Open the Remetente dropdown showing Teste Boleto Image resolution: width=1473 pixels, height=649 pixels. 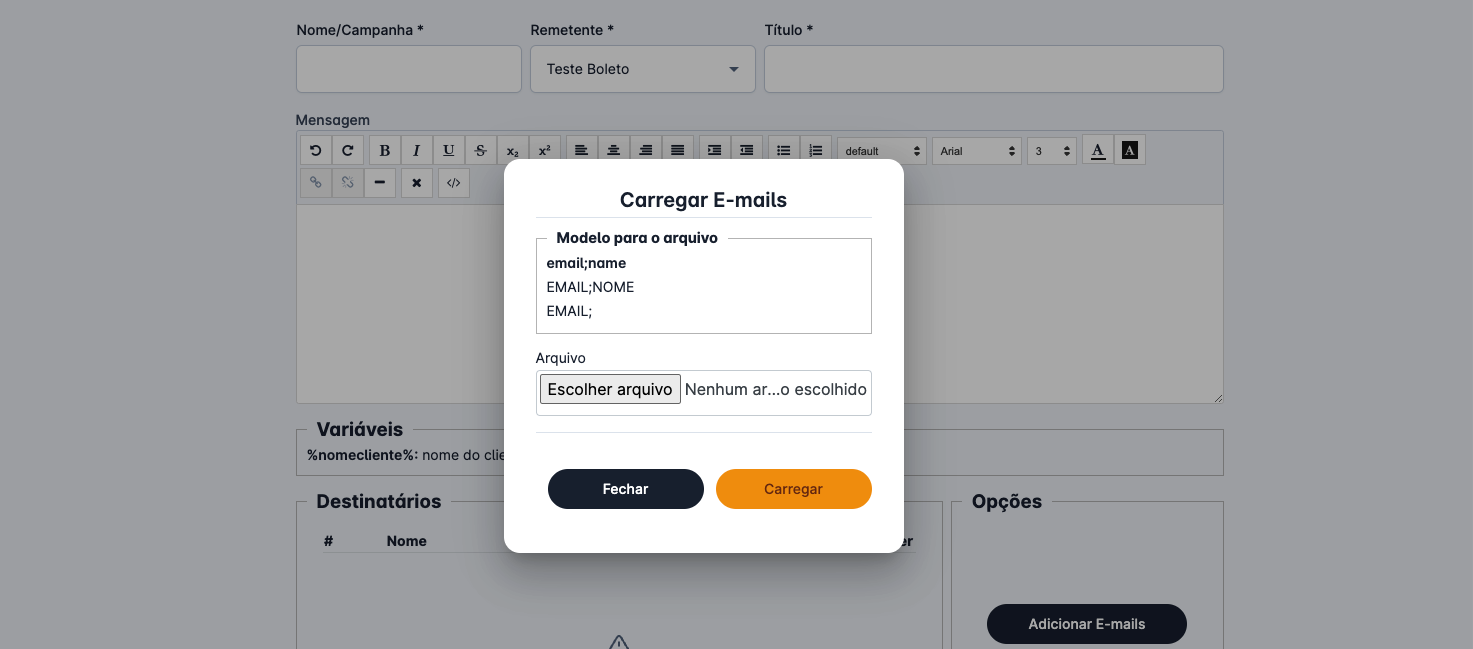[642, 69]
